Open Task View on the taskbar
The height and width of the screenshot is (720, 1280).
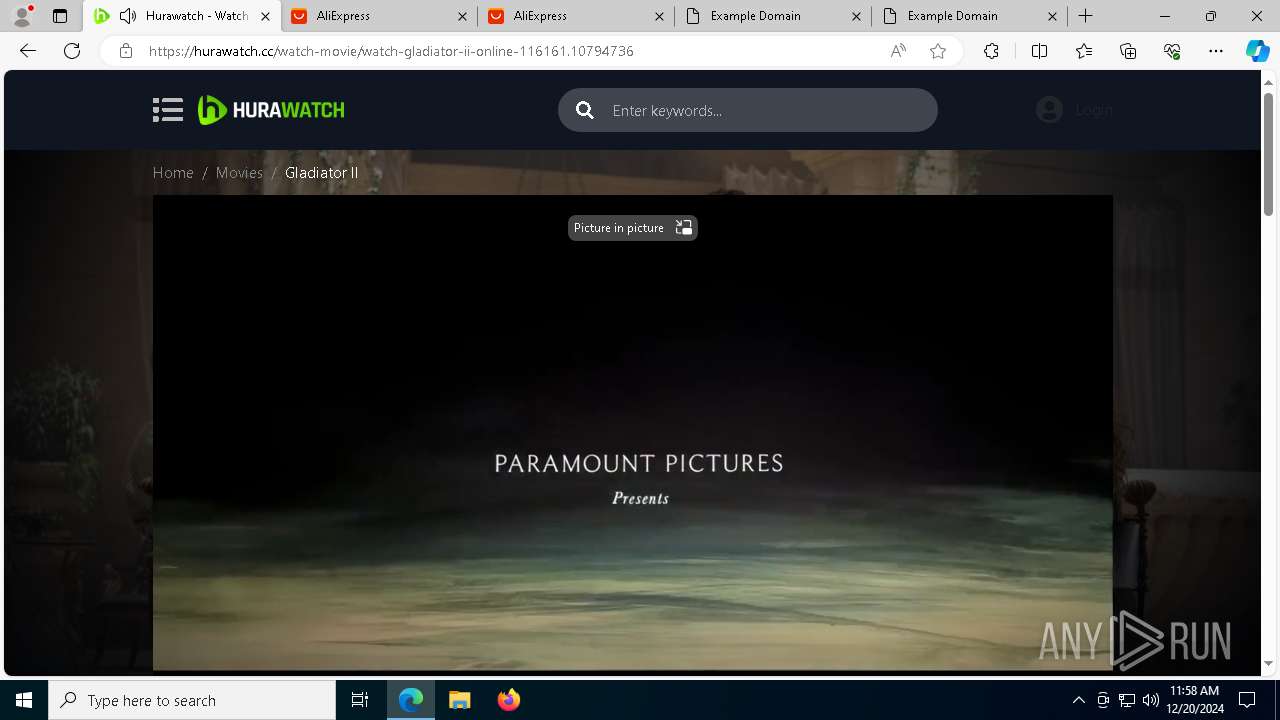coord(360,700)
